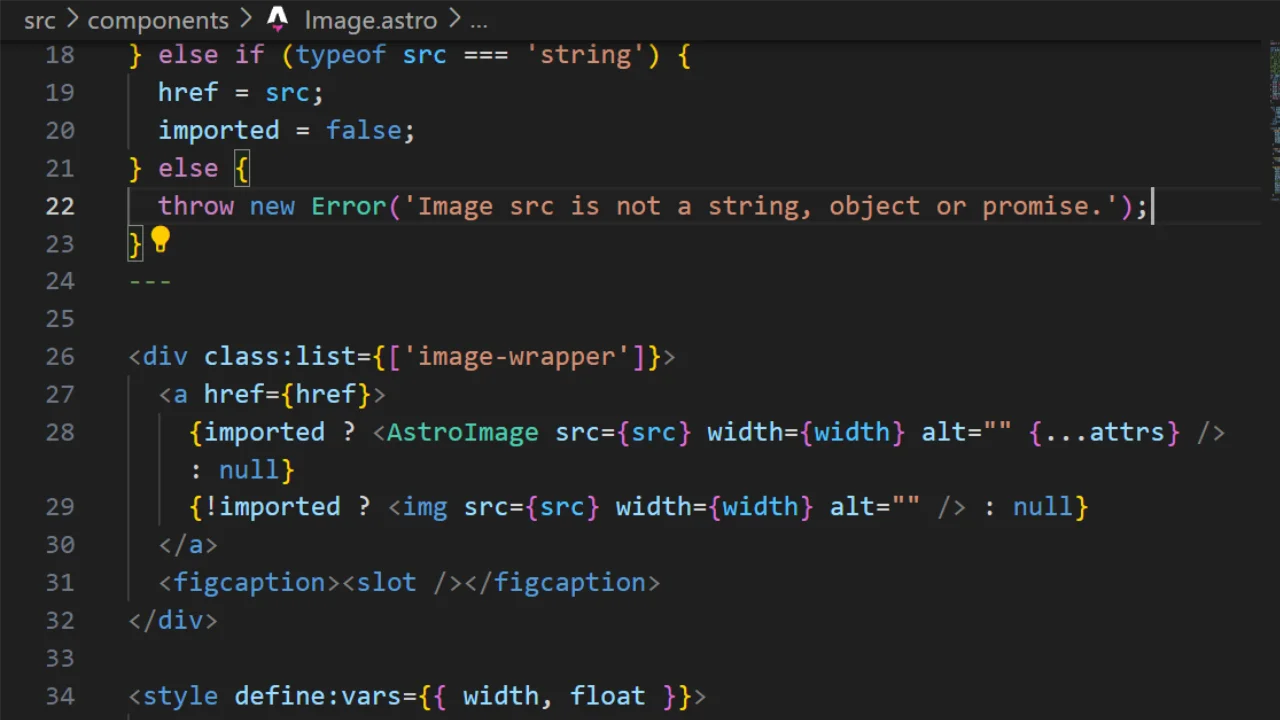
Task: Expand the ellipsis breadcrumb symbol segment
Action: click(x=478, y=20)
